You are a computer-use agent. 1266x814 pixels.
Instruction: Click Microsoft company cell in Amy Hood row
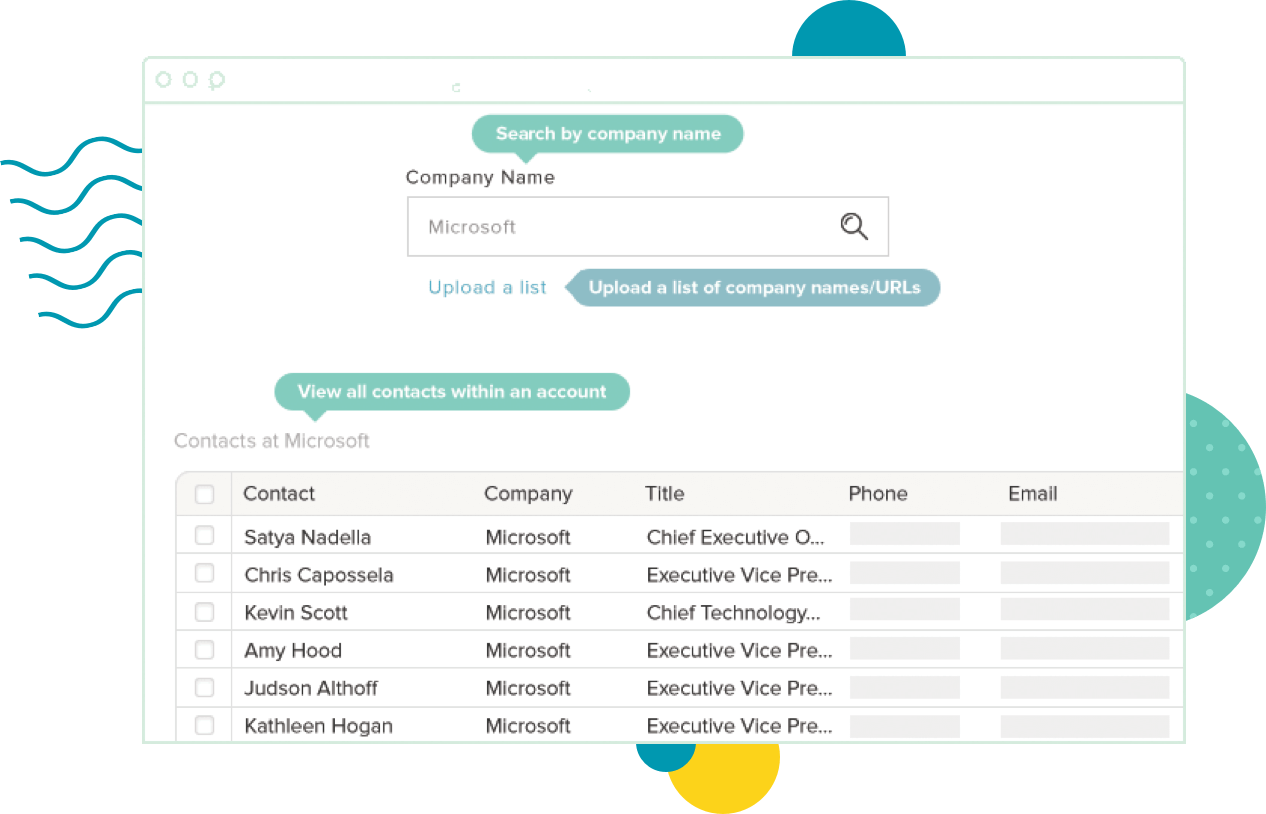click(x=528, y=651)
